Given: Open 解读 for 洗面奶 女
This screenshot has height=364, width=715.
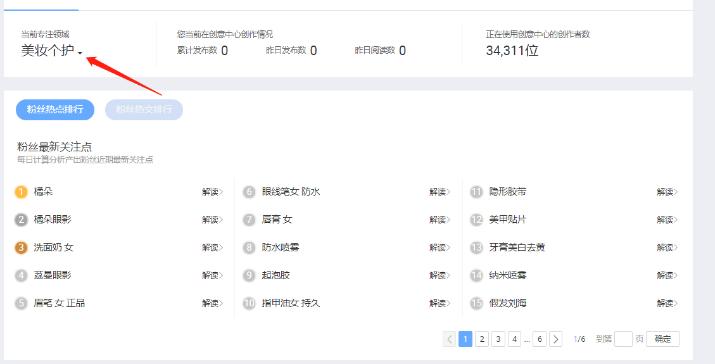Looking at the screenshot, I should (x=212, y=248).
